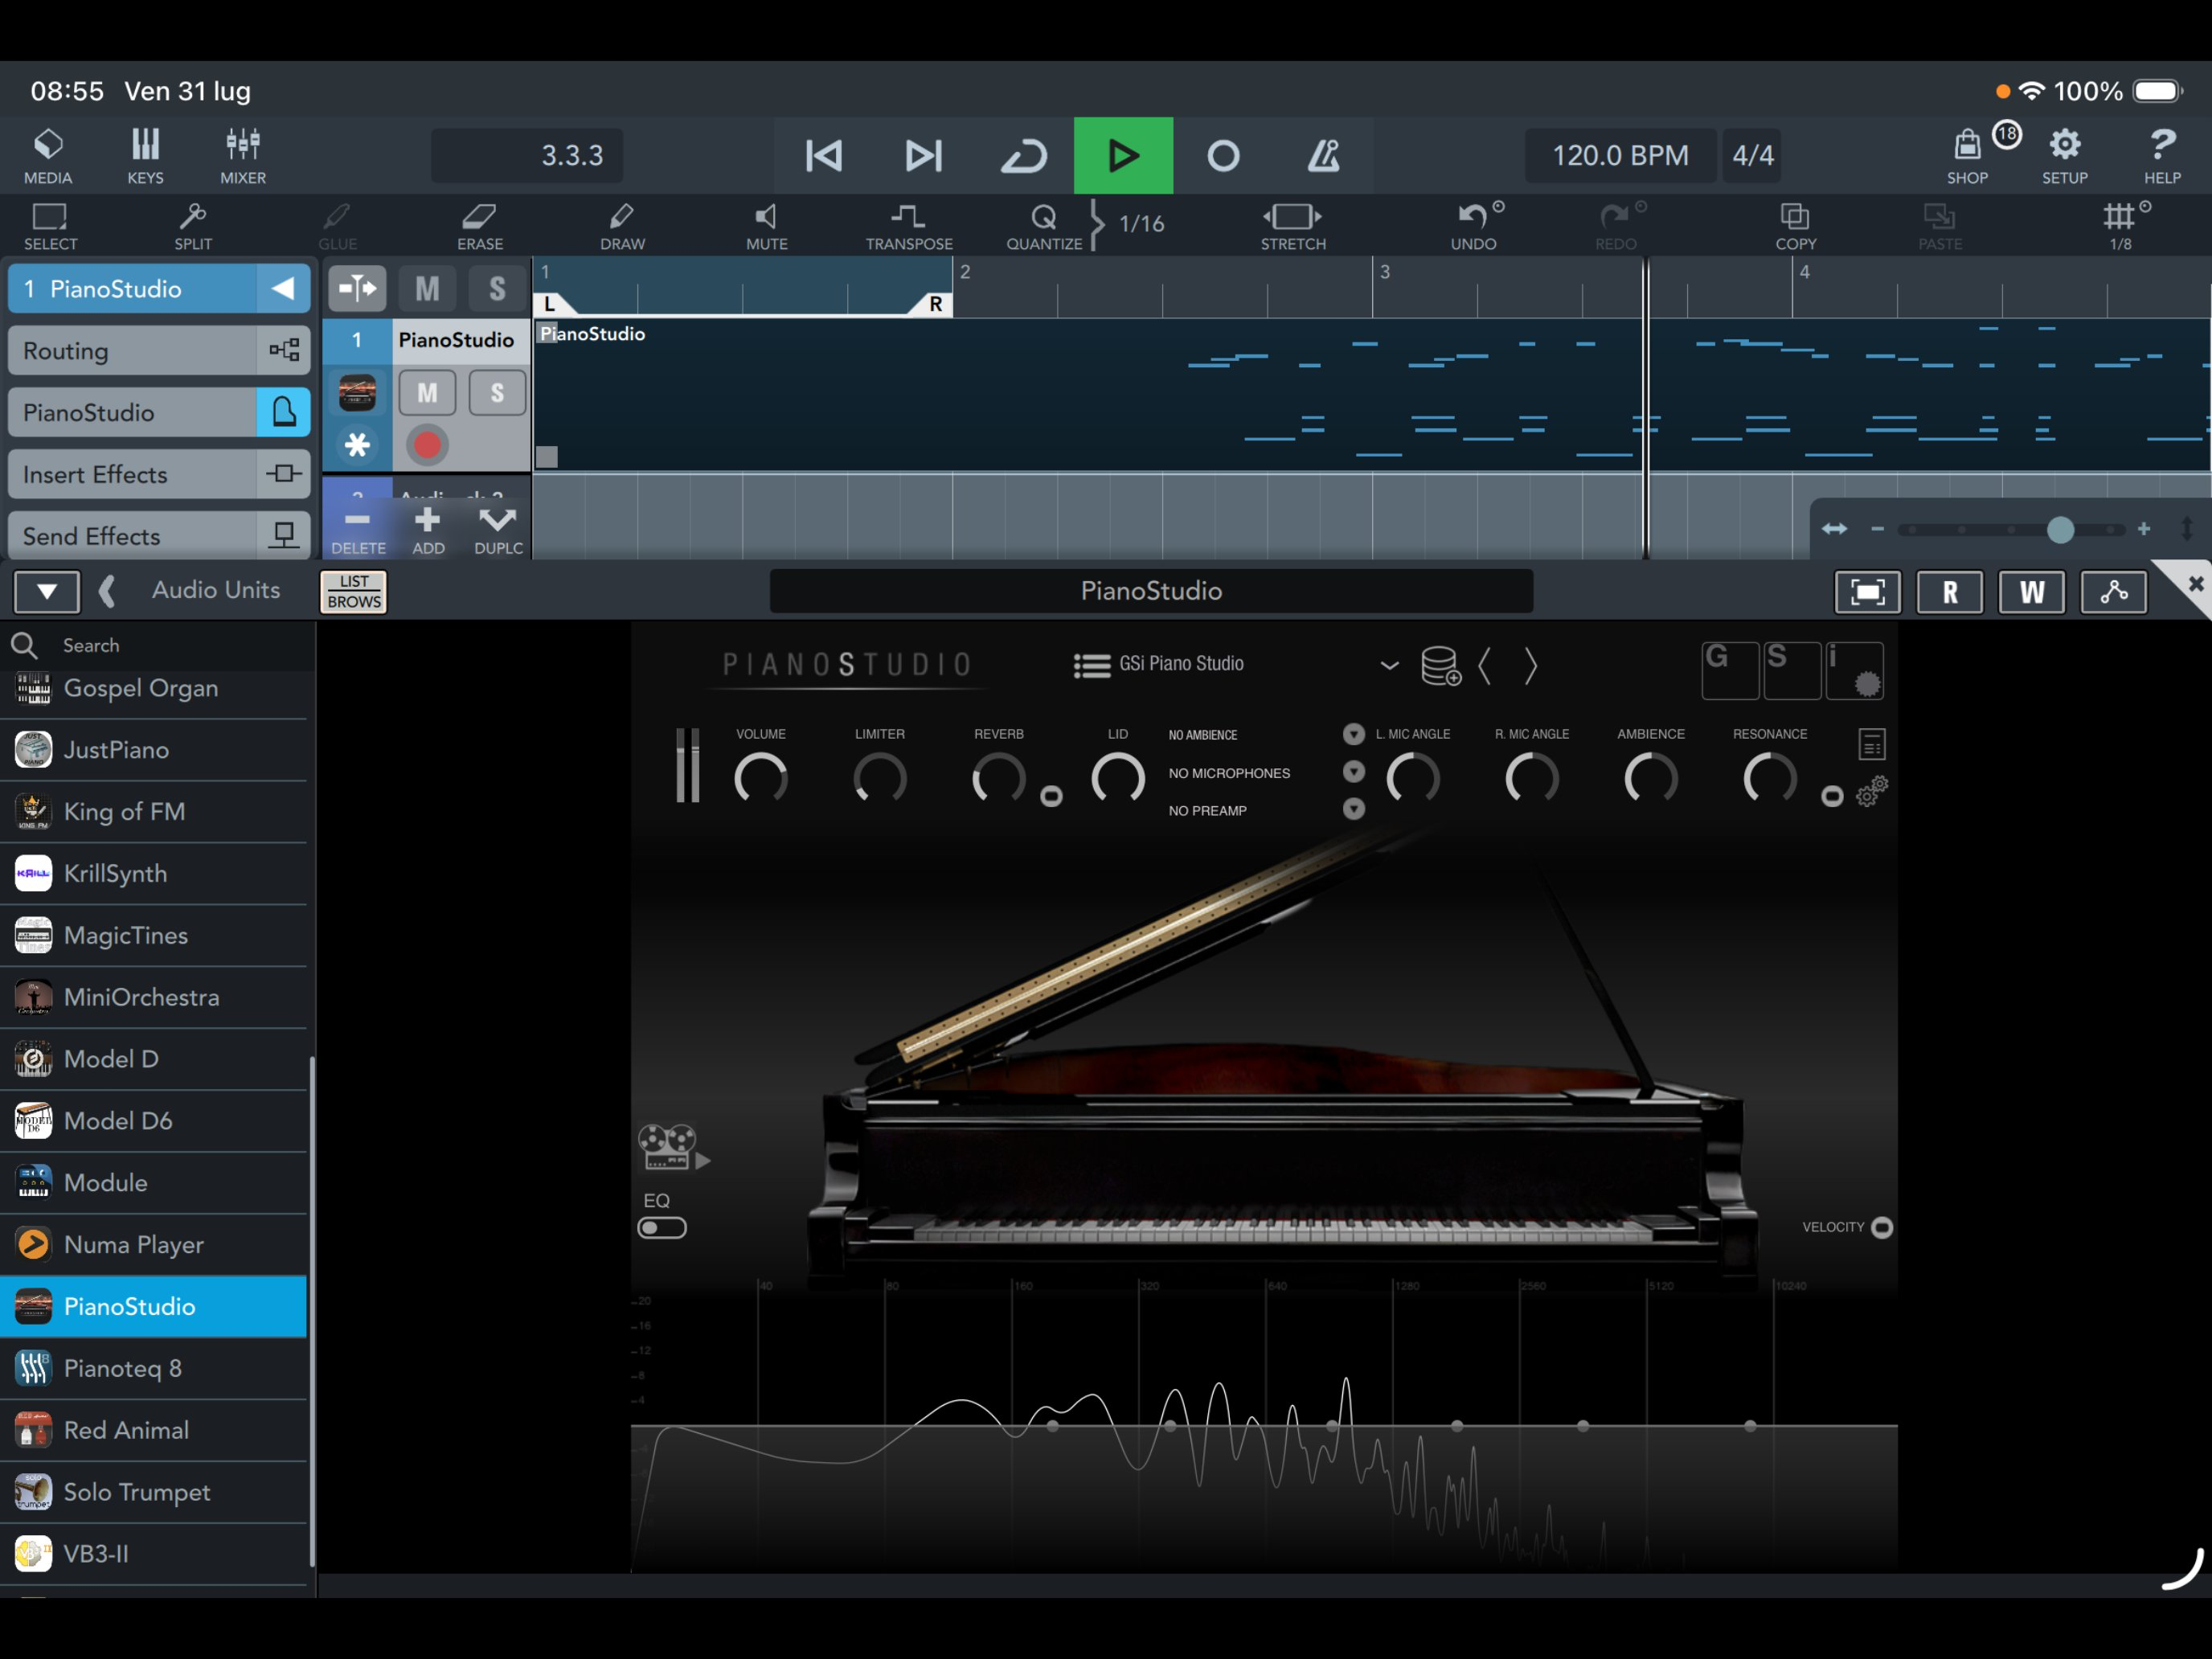2212x1659 pixels.
Task: Toggle global Mute above track list
Action: 427,289
